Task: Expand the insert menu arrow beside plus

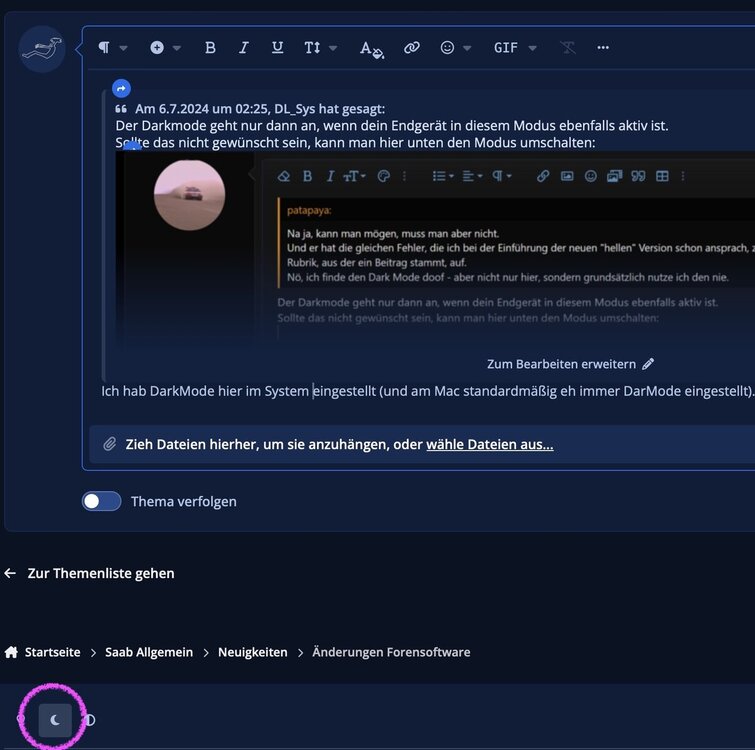Action: (177, 48)
